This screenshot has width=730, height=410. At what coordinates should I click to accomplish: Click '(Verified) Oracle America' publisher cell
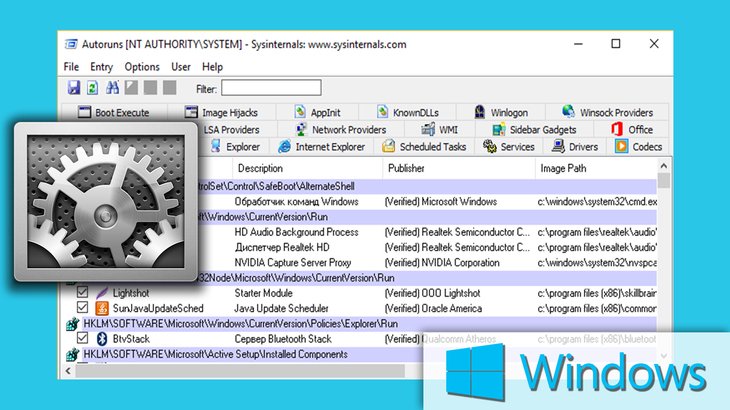click(x=433, y=309)
